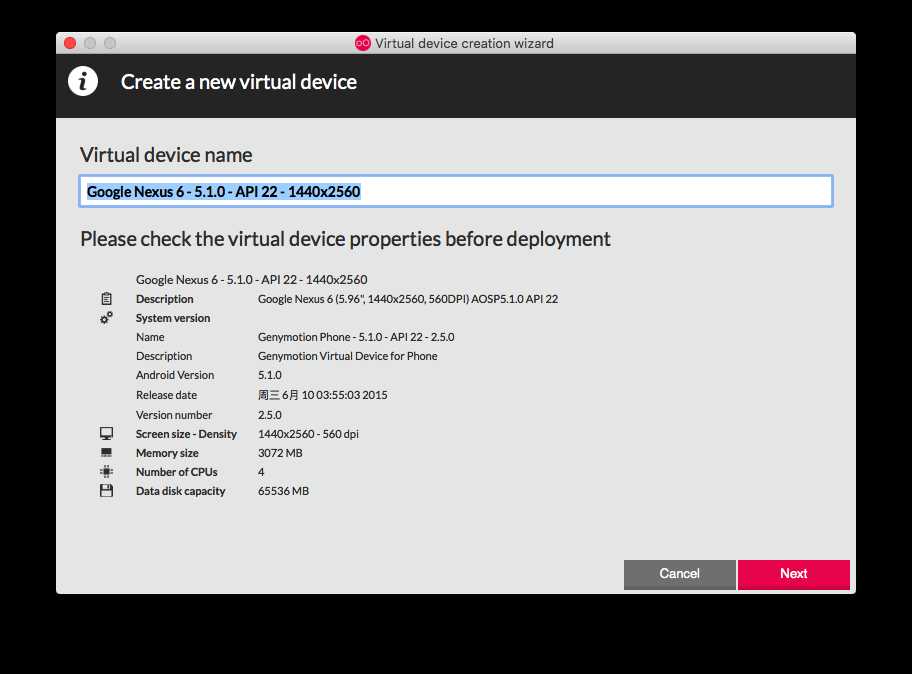Click the clipboard Description icon
The image size is (912, 674).
point(106,299)
